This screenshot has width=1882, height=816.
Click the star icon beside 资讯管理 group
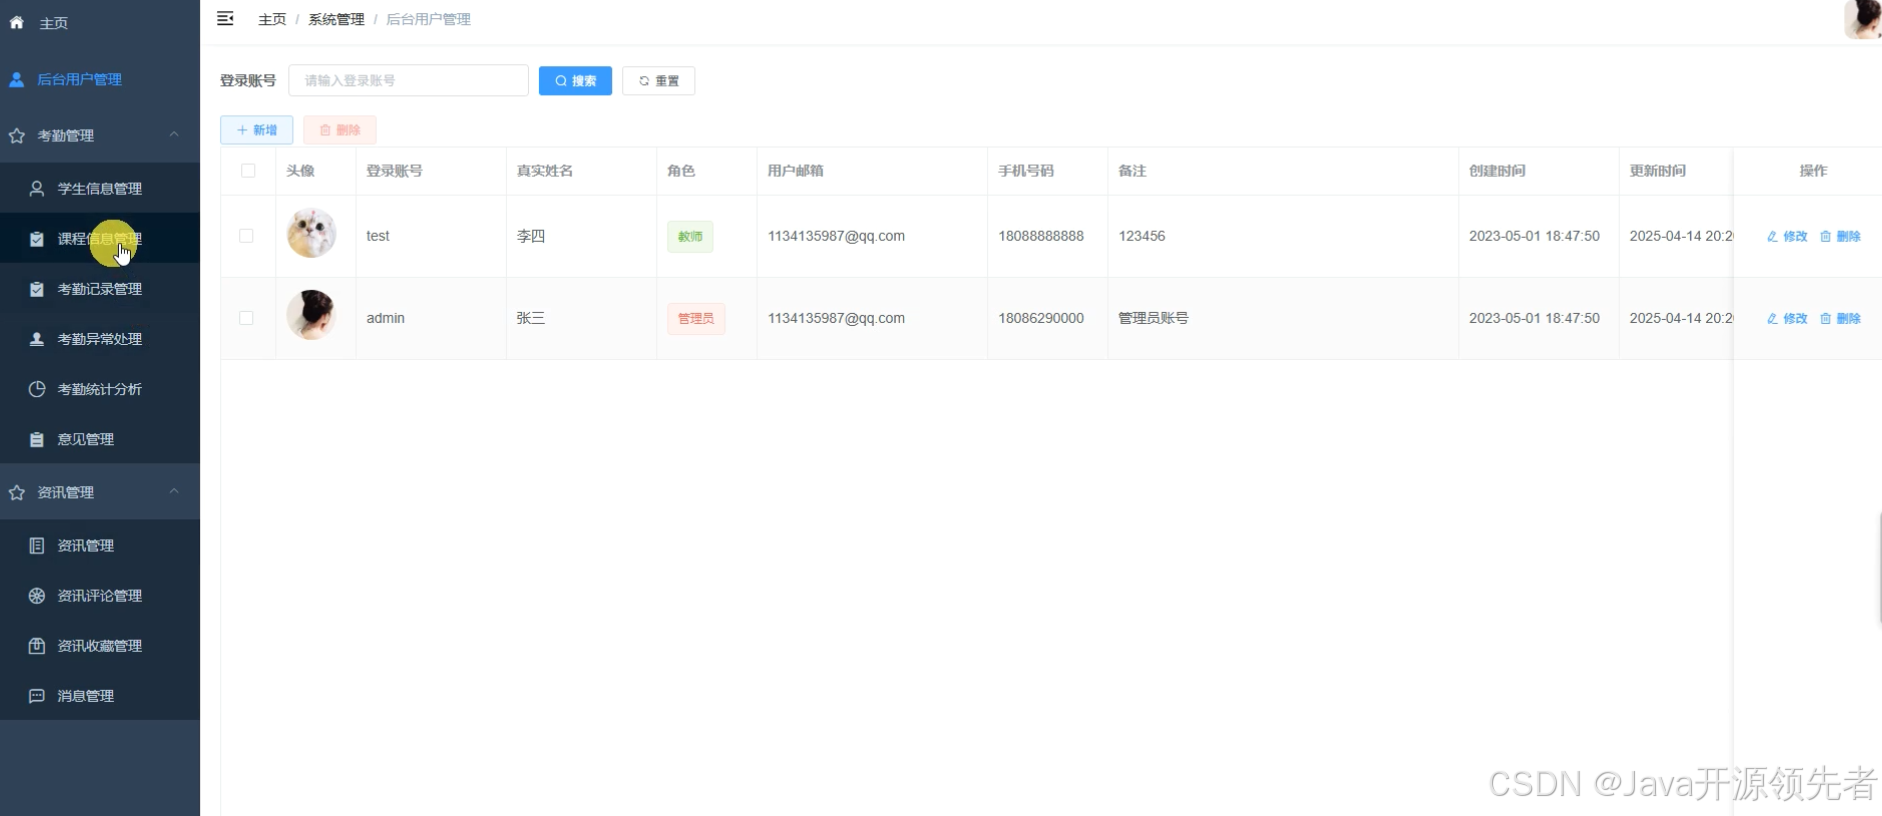[16, 492]
